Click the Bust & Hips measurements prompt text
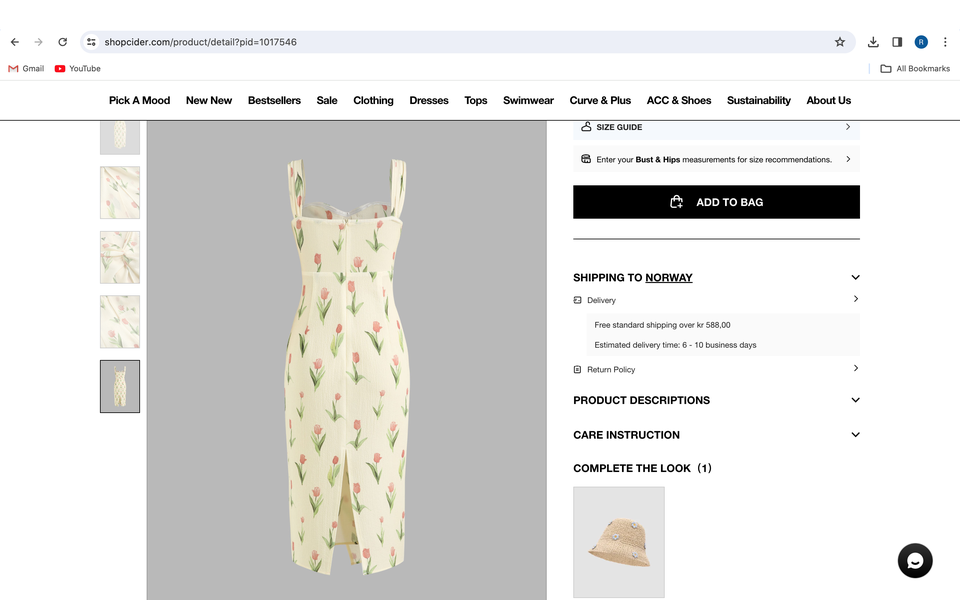960x600 pixels. [714, 159]
